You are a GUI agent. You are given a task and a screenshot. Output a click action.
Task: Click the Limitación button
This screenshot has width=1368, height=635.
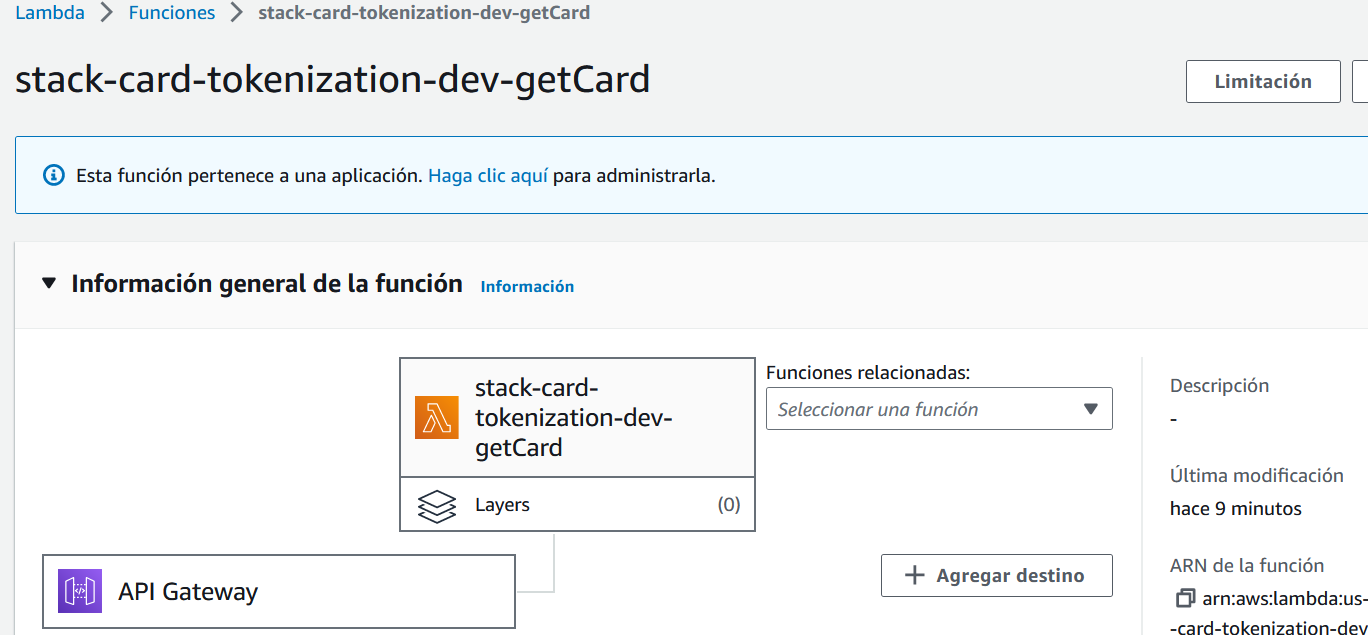1262,81
